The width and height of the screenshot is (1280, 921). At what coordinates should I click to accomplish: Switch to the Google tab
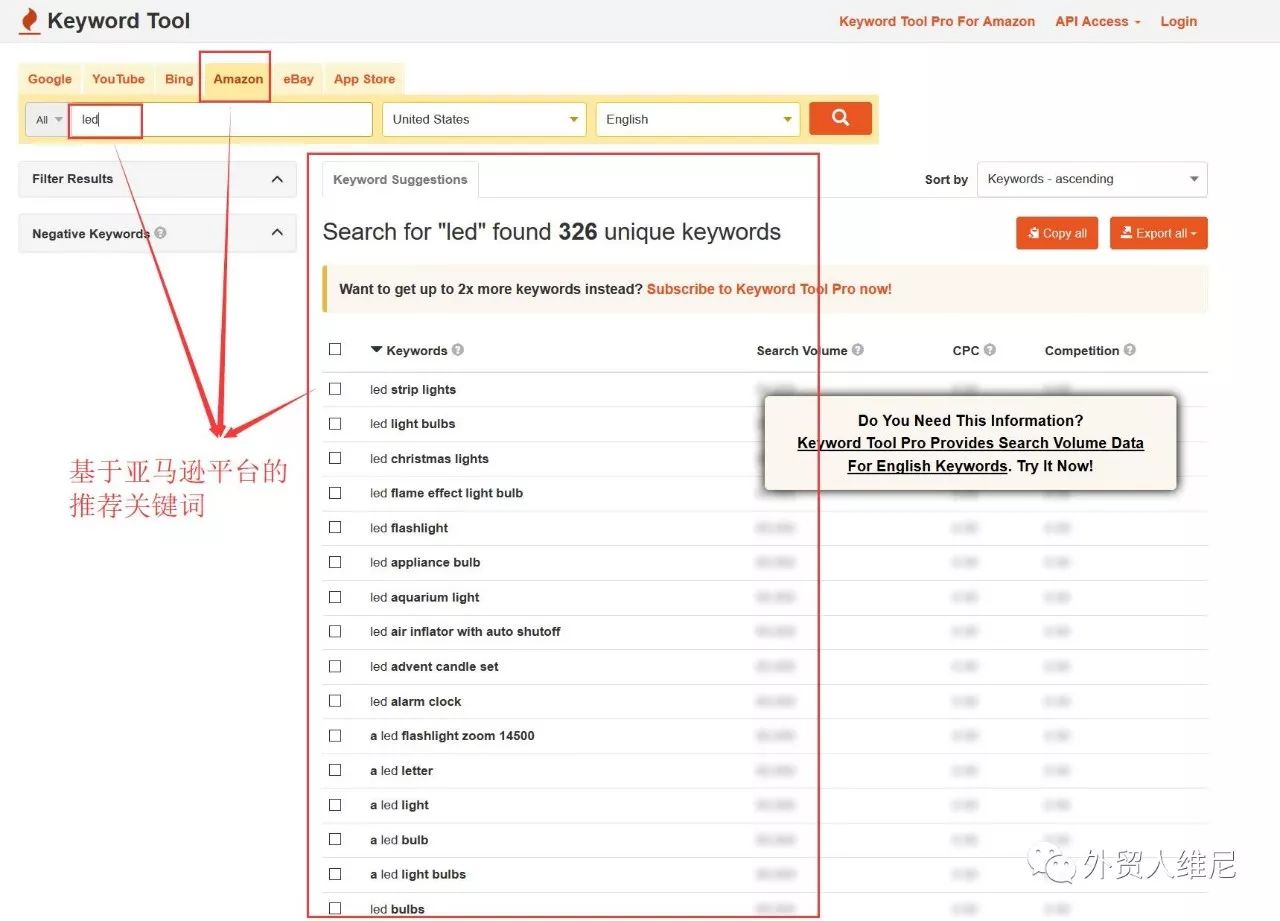[50, 79]
